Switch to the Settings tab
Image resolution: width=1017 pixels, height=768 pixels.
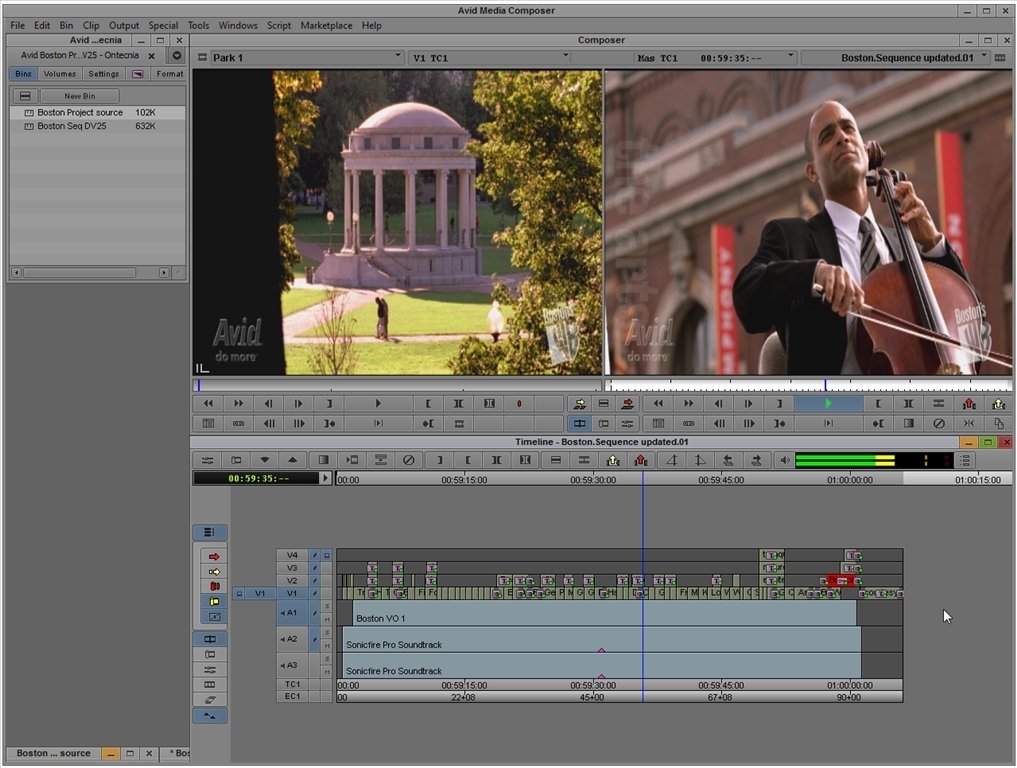(x=104, y=74)
